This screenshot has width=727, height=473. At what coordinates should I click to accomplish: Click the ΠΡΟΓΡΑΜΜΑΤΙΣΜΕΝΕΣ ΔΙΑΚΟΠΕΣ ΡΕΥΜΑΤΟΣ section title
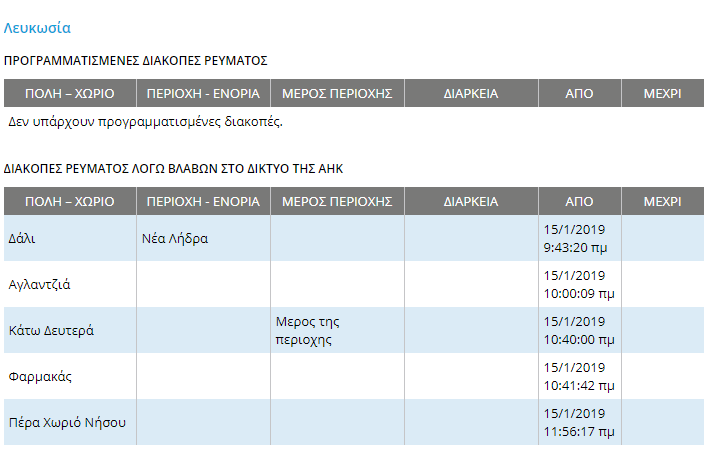tap(135, 61)
